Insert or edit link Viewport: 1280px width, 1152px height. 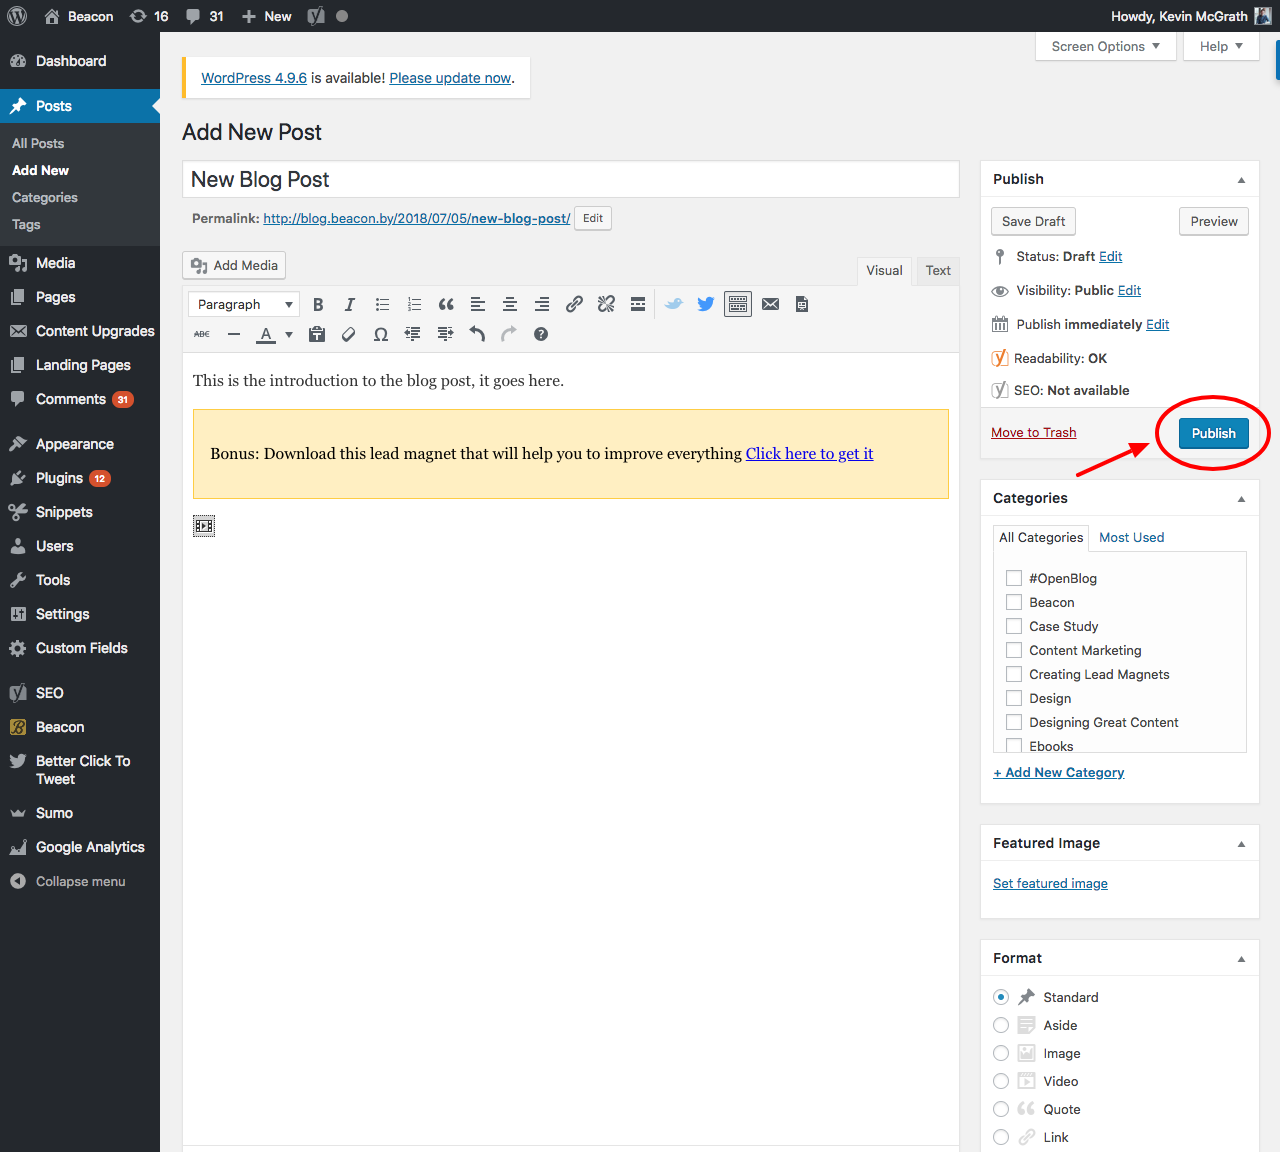point(574,305)
